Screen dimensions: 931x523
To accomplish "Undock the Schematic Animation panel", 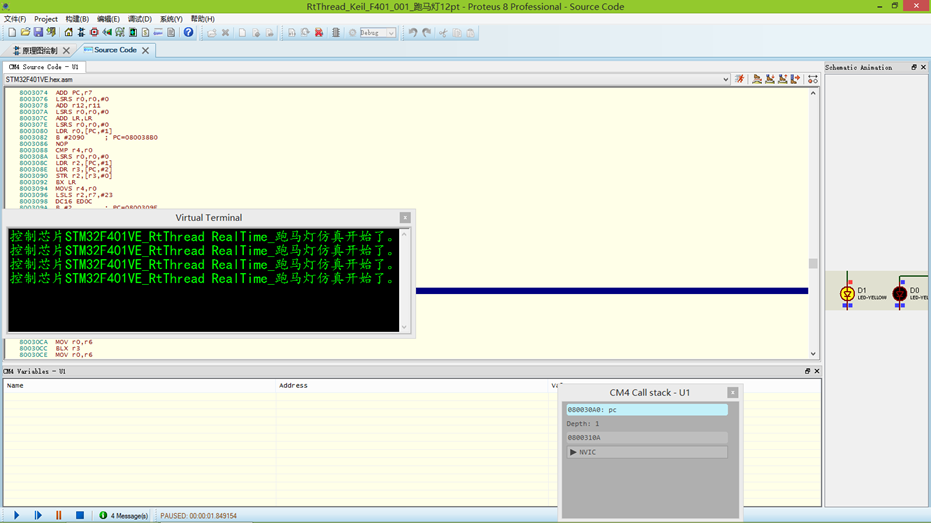I will pos(914,67).
